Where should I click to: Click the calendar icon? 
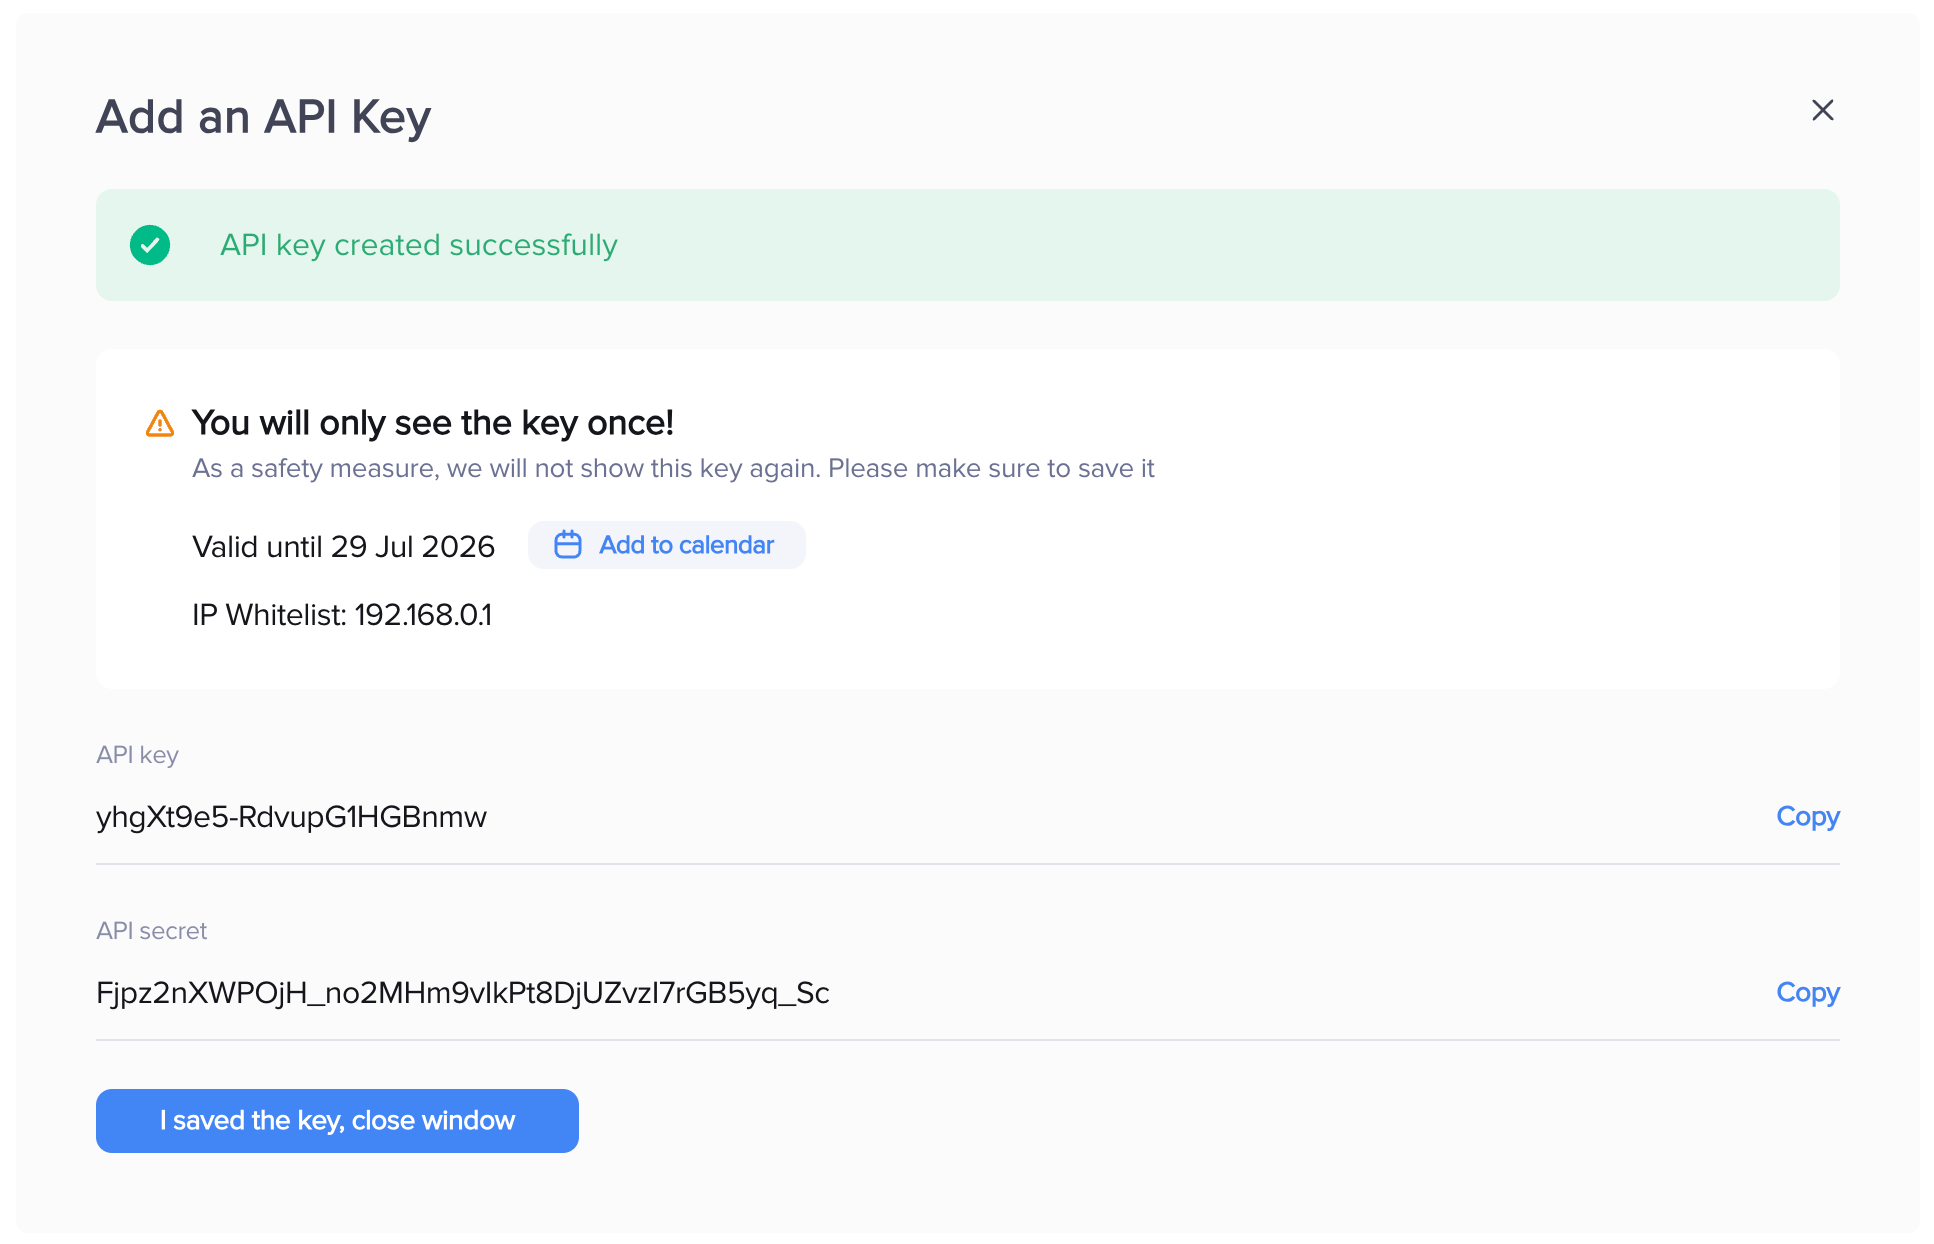[x=568, y=545]
